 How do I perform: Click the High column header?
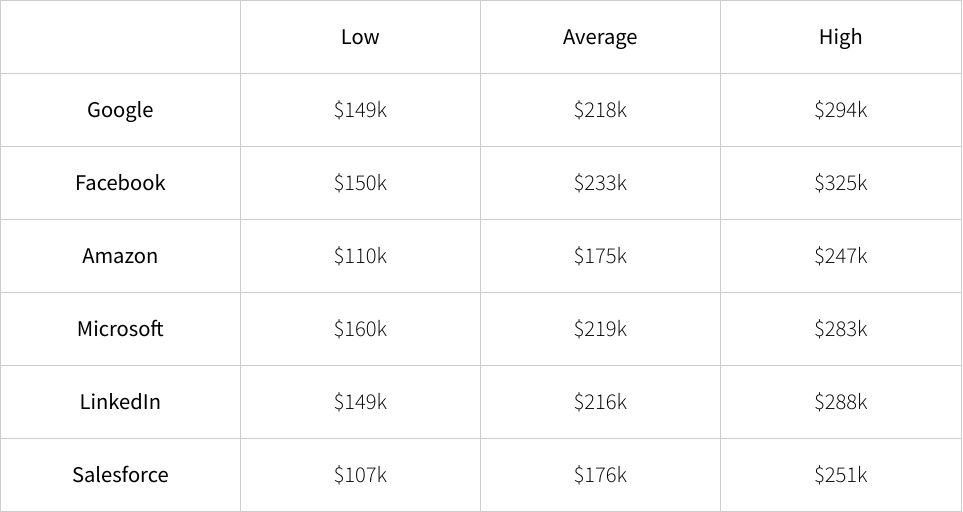[840, 37]
